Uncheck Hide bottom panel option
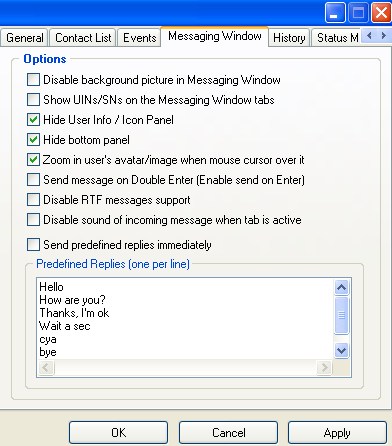This screenshot has width=392, height=446. point(33,140)
